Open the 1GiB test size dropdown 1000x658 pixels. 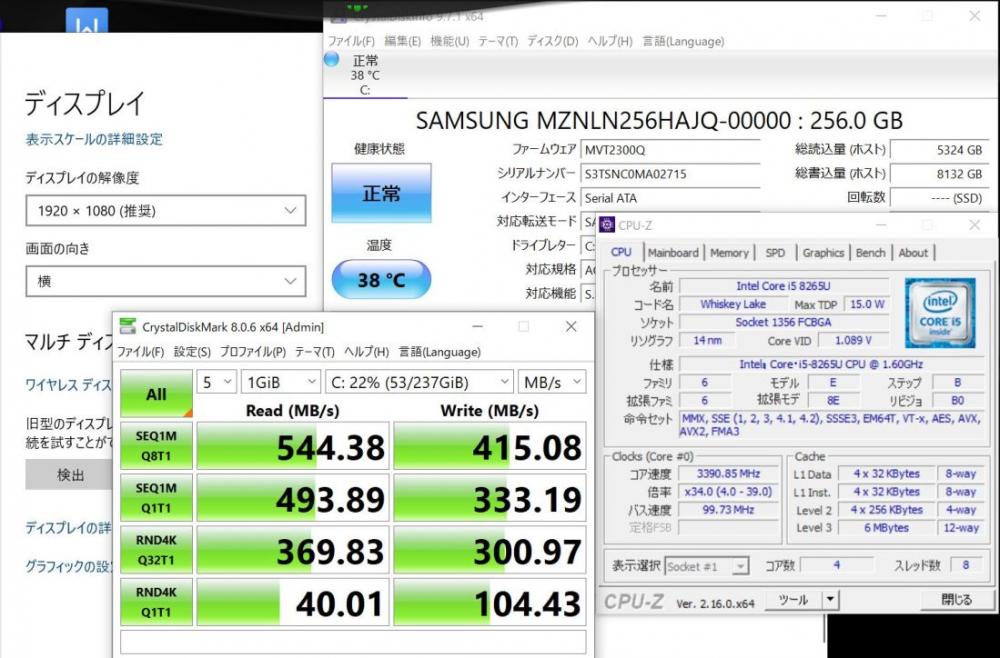(281, 382)
